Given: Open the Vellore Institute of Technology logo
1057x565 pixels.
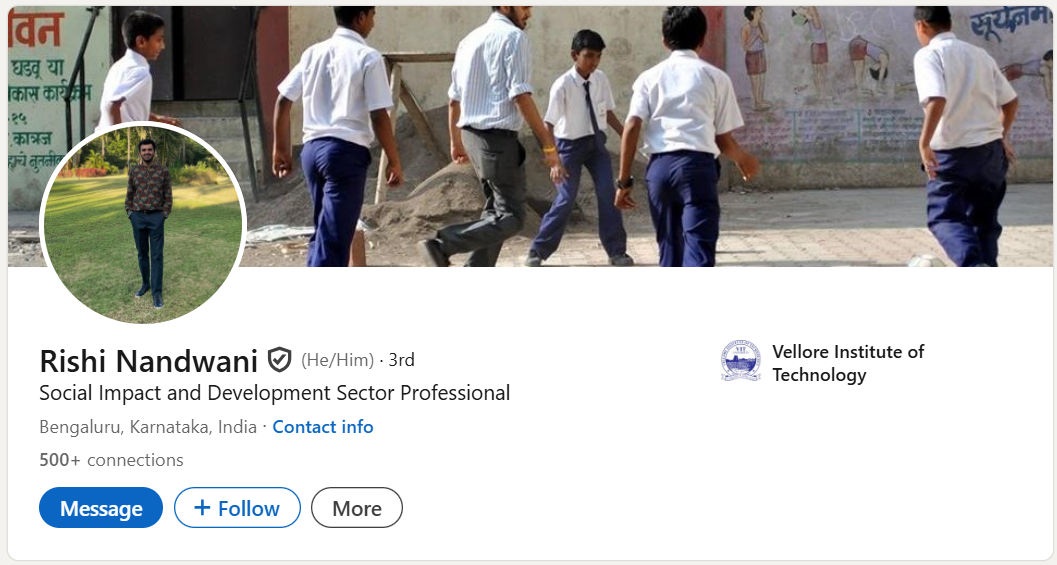Looking at the screenshot, I should point(741,362).
